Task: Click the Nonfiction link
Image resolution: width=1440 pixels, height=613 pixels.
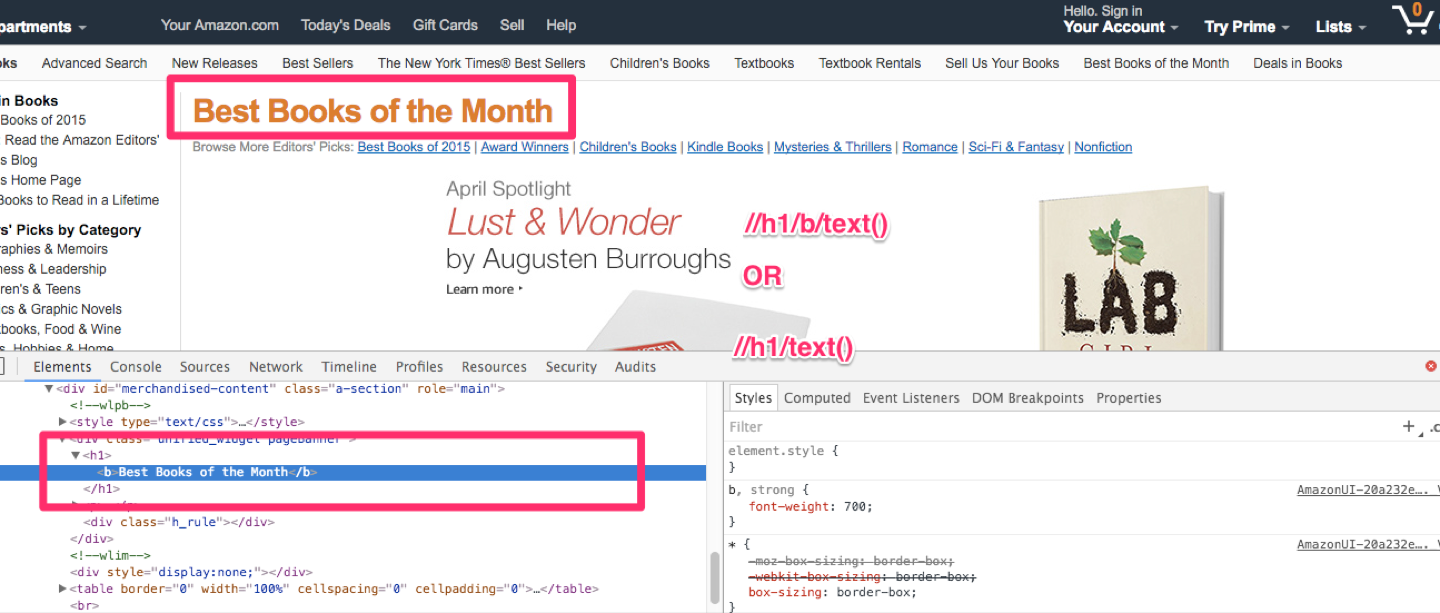Action: (x=1103, y=147)
